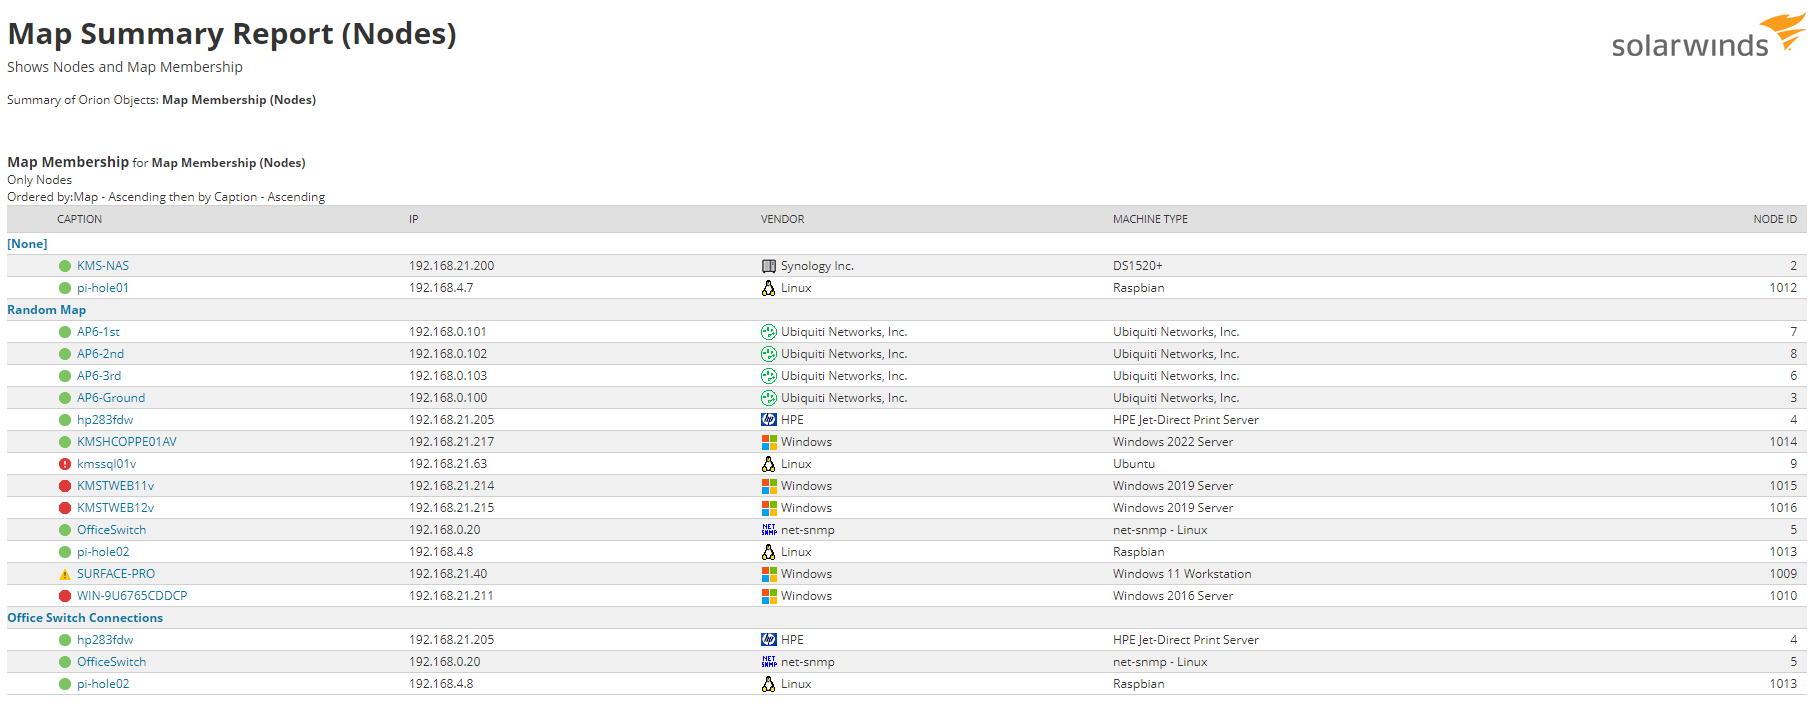Click IP address 192.168.21.200

point(451,266)
